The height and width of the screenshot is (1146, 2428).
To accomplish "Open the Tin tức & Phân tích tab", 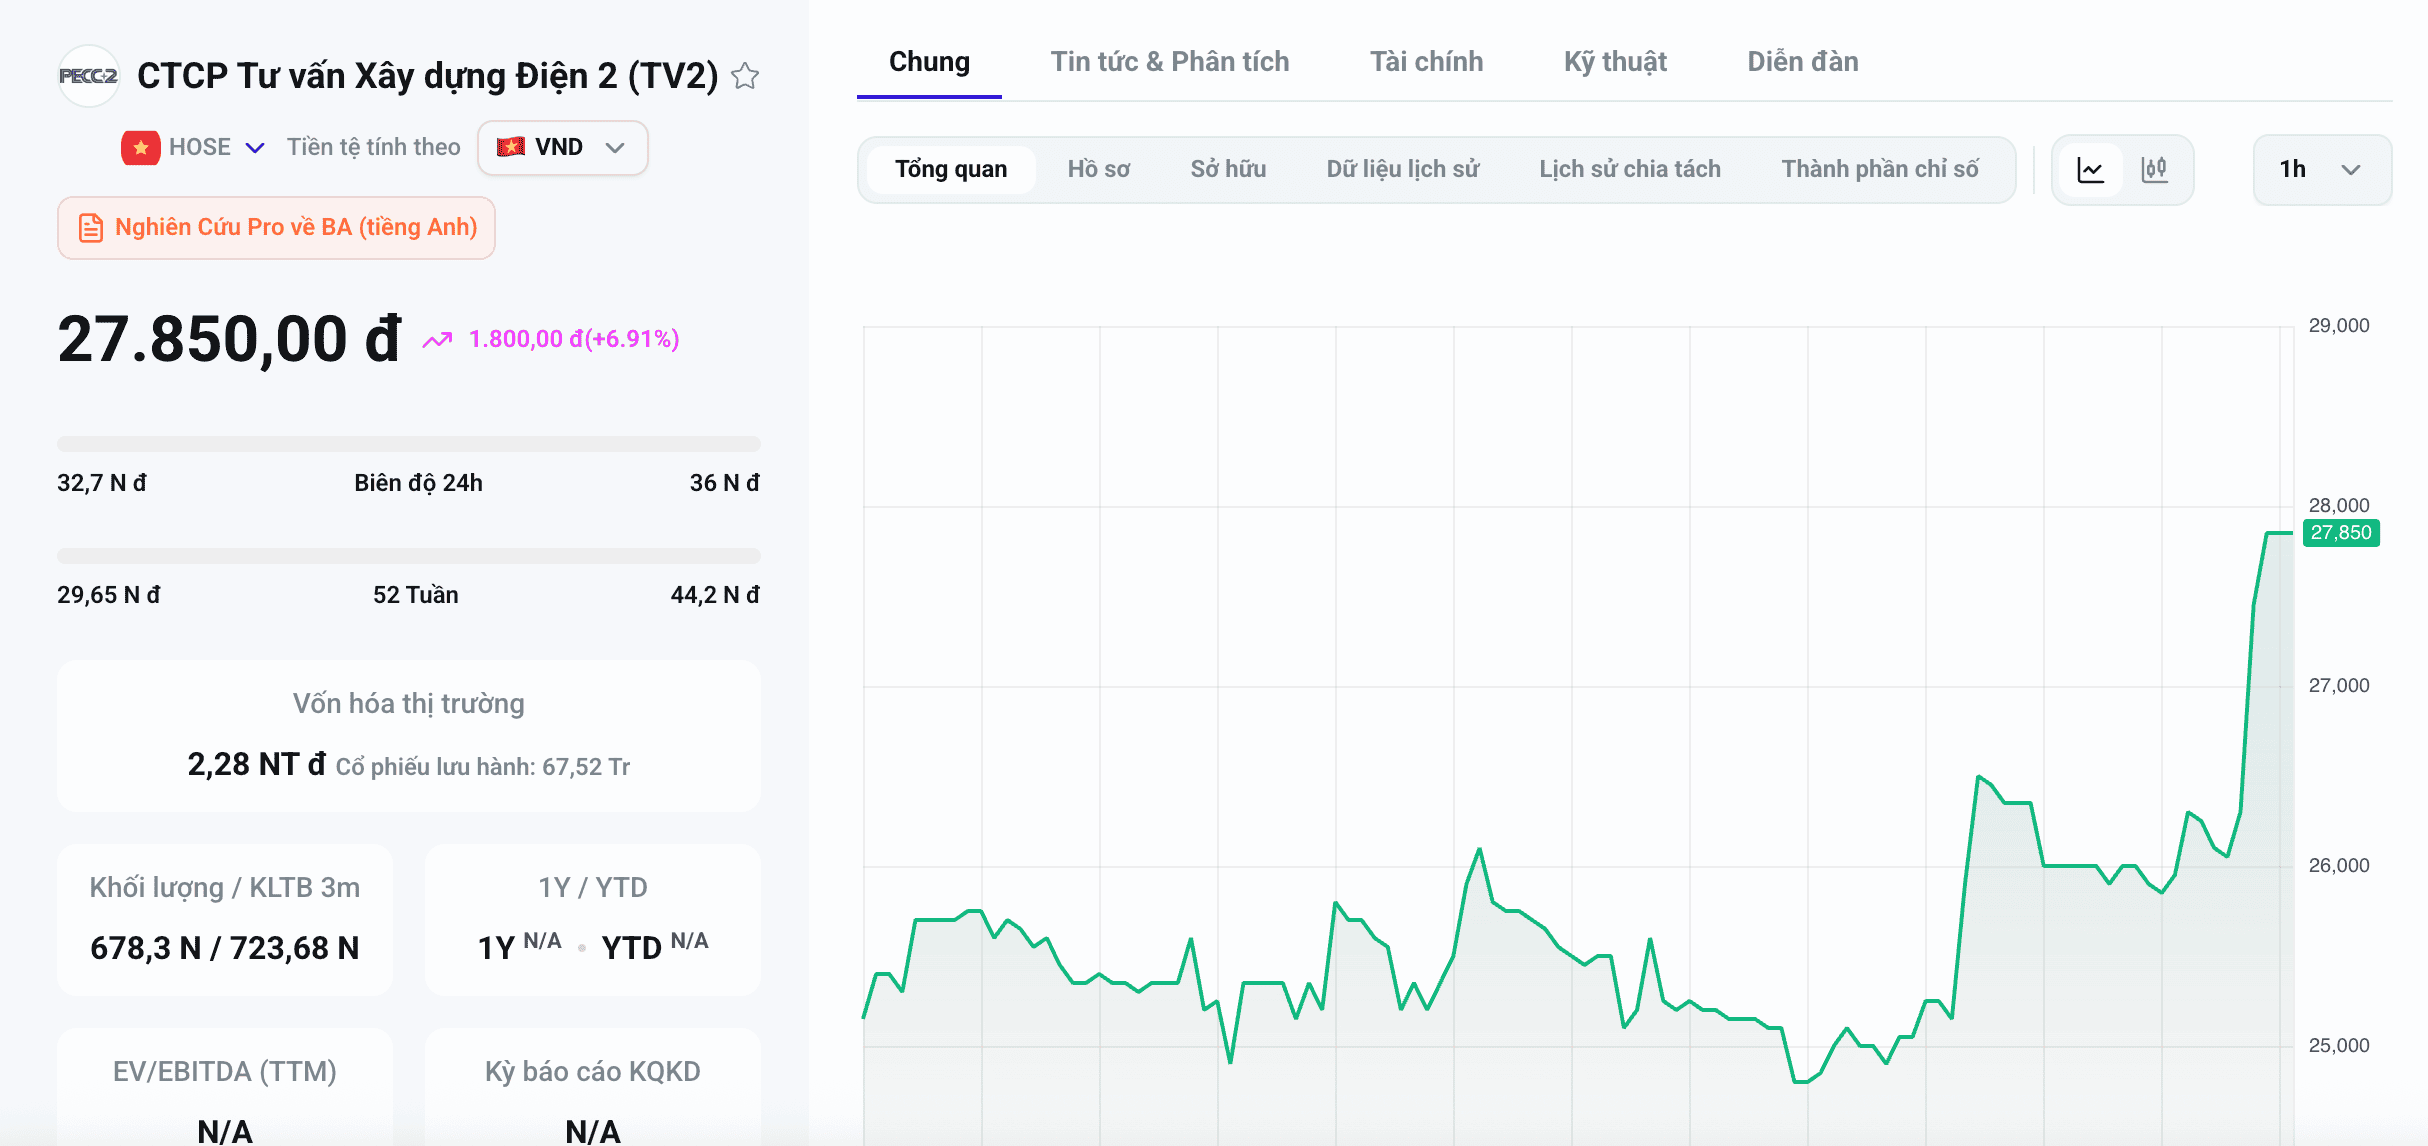I will [x=1170, y=62].
